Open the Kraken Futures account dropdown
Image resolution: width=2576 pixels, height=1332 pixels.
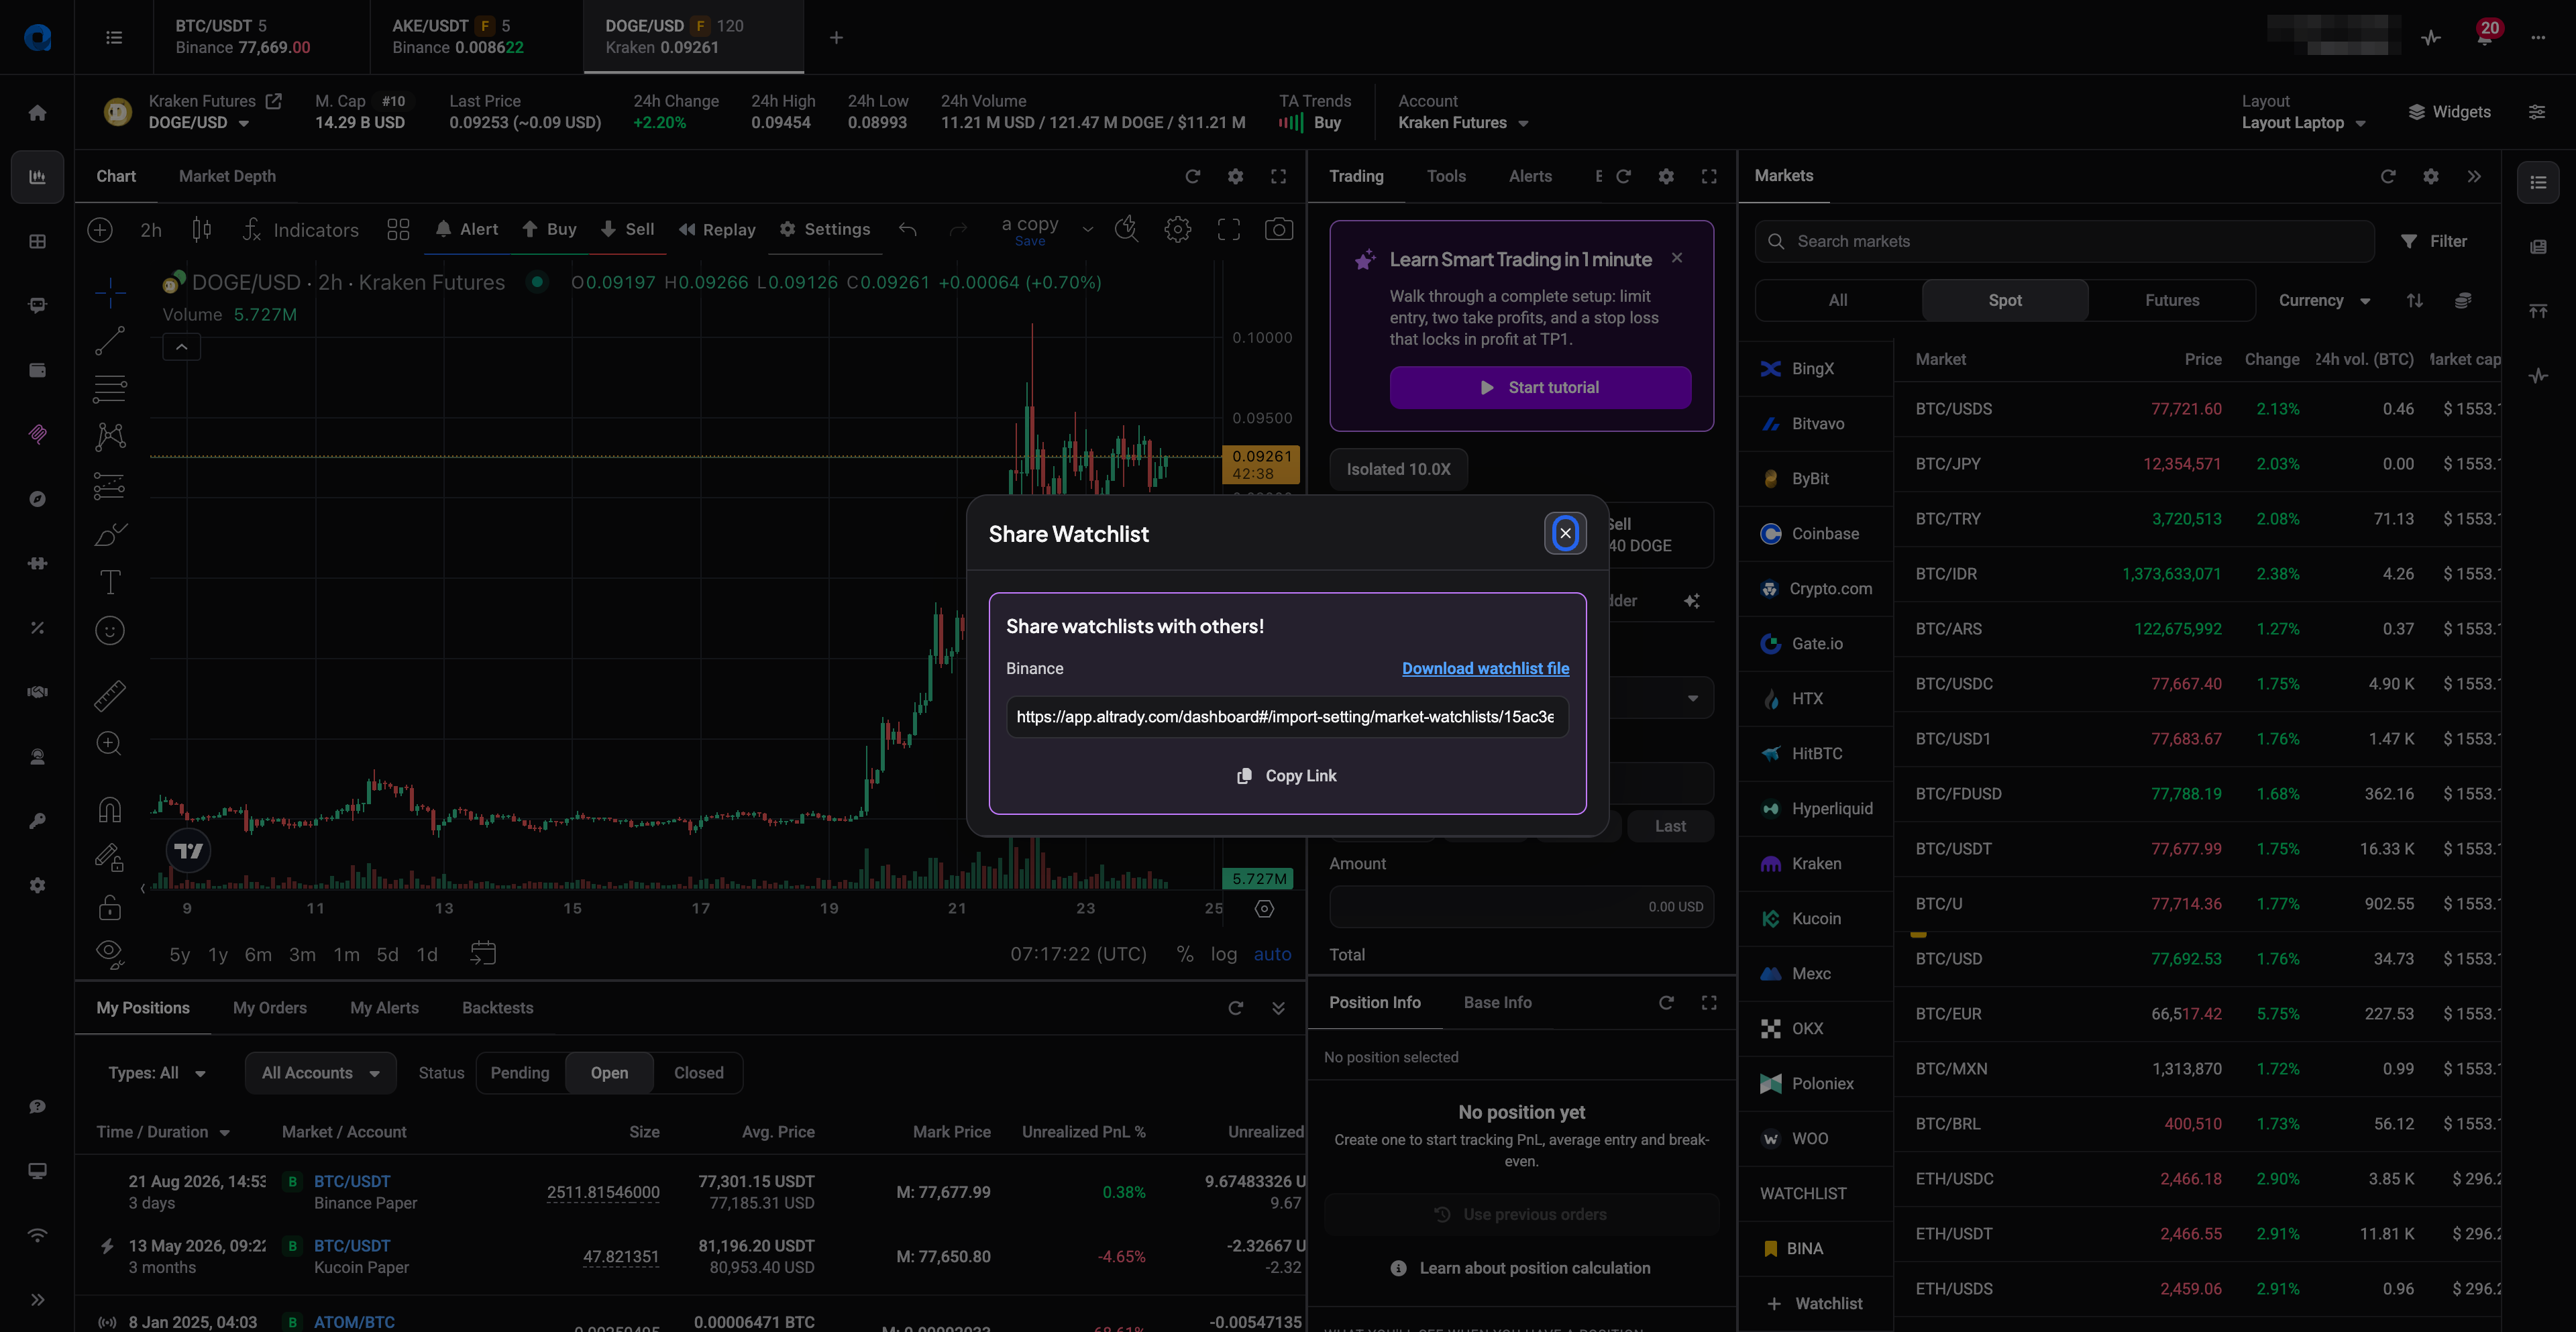click(1463, 123)
